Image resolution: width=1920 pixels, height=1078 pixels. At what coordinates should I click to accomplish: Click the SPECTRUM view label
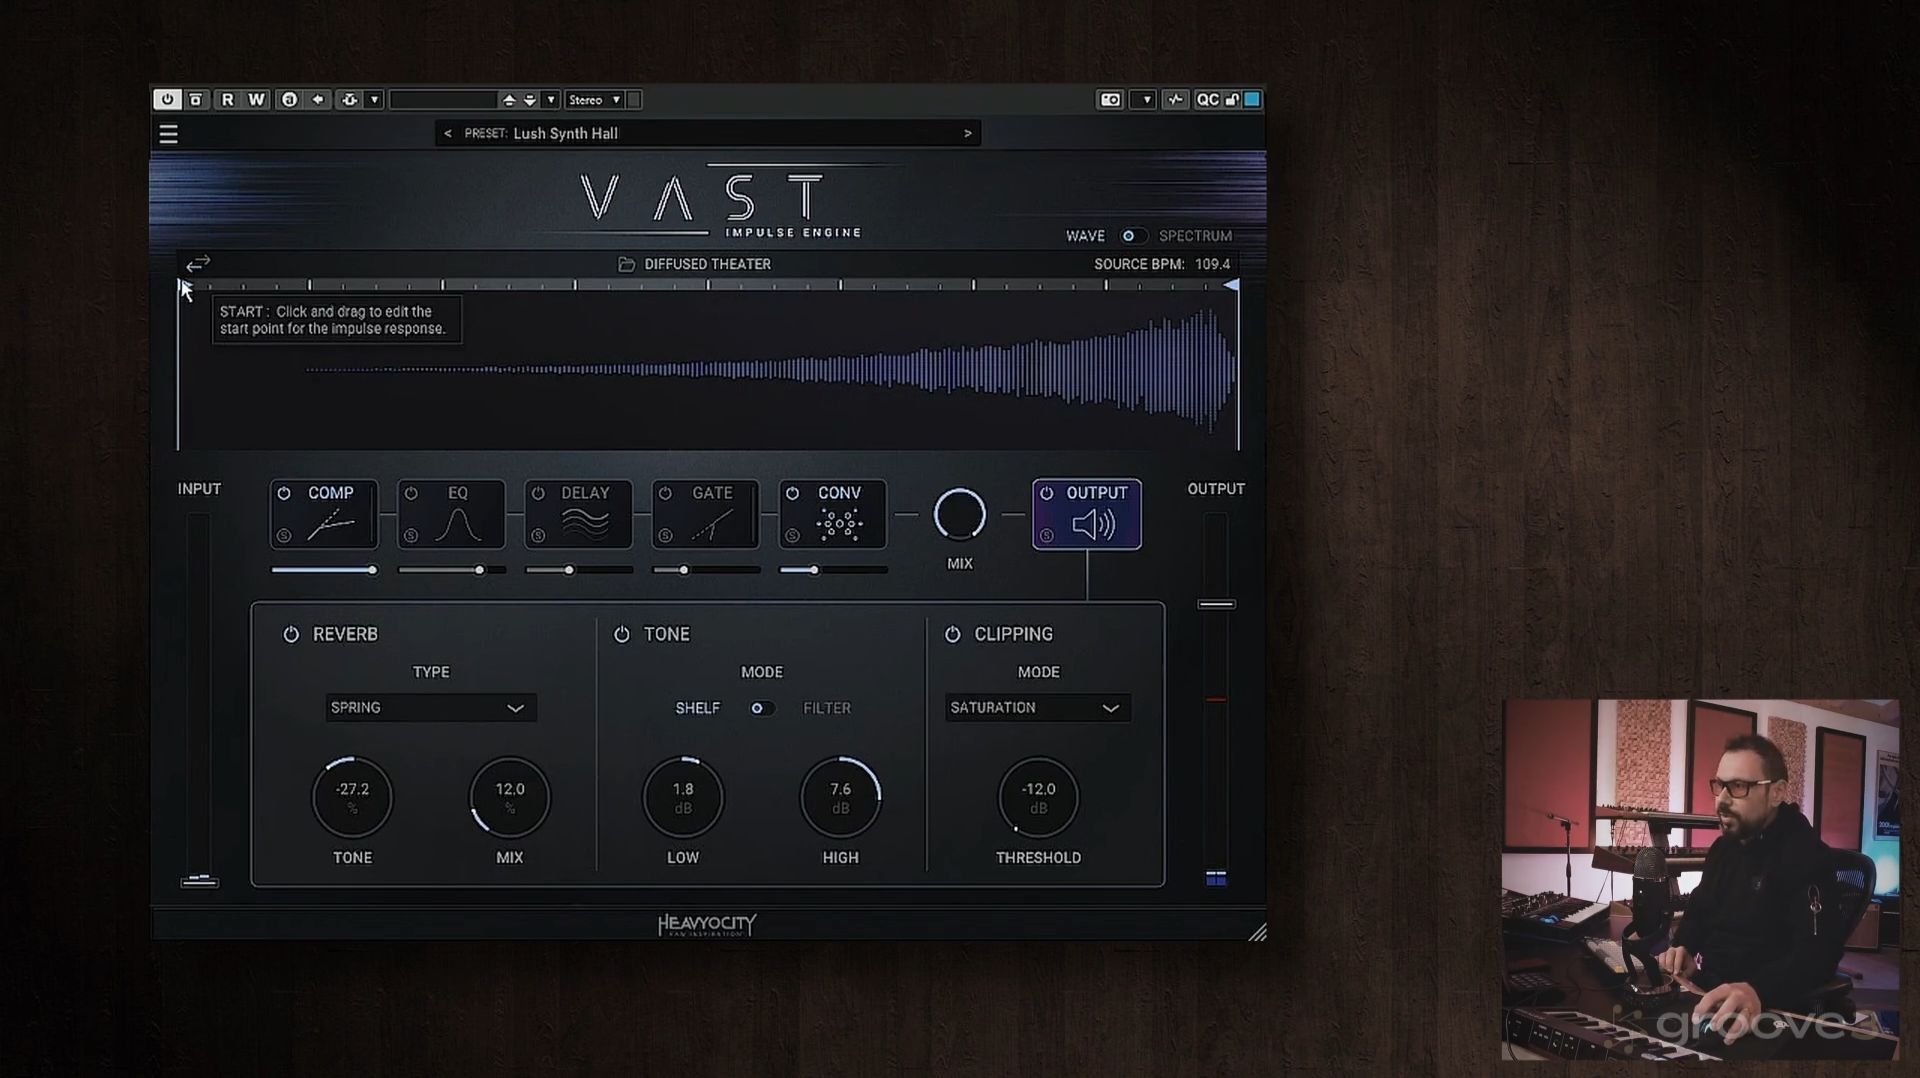(x=1195, y=236)
